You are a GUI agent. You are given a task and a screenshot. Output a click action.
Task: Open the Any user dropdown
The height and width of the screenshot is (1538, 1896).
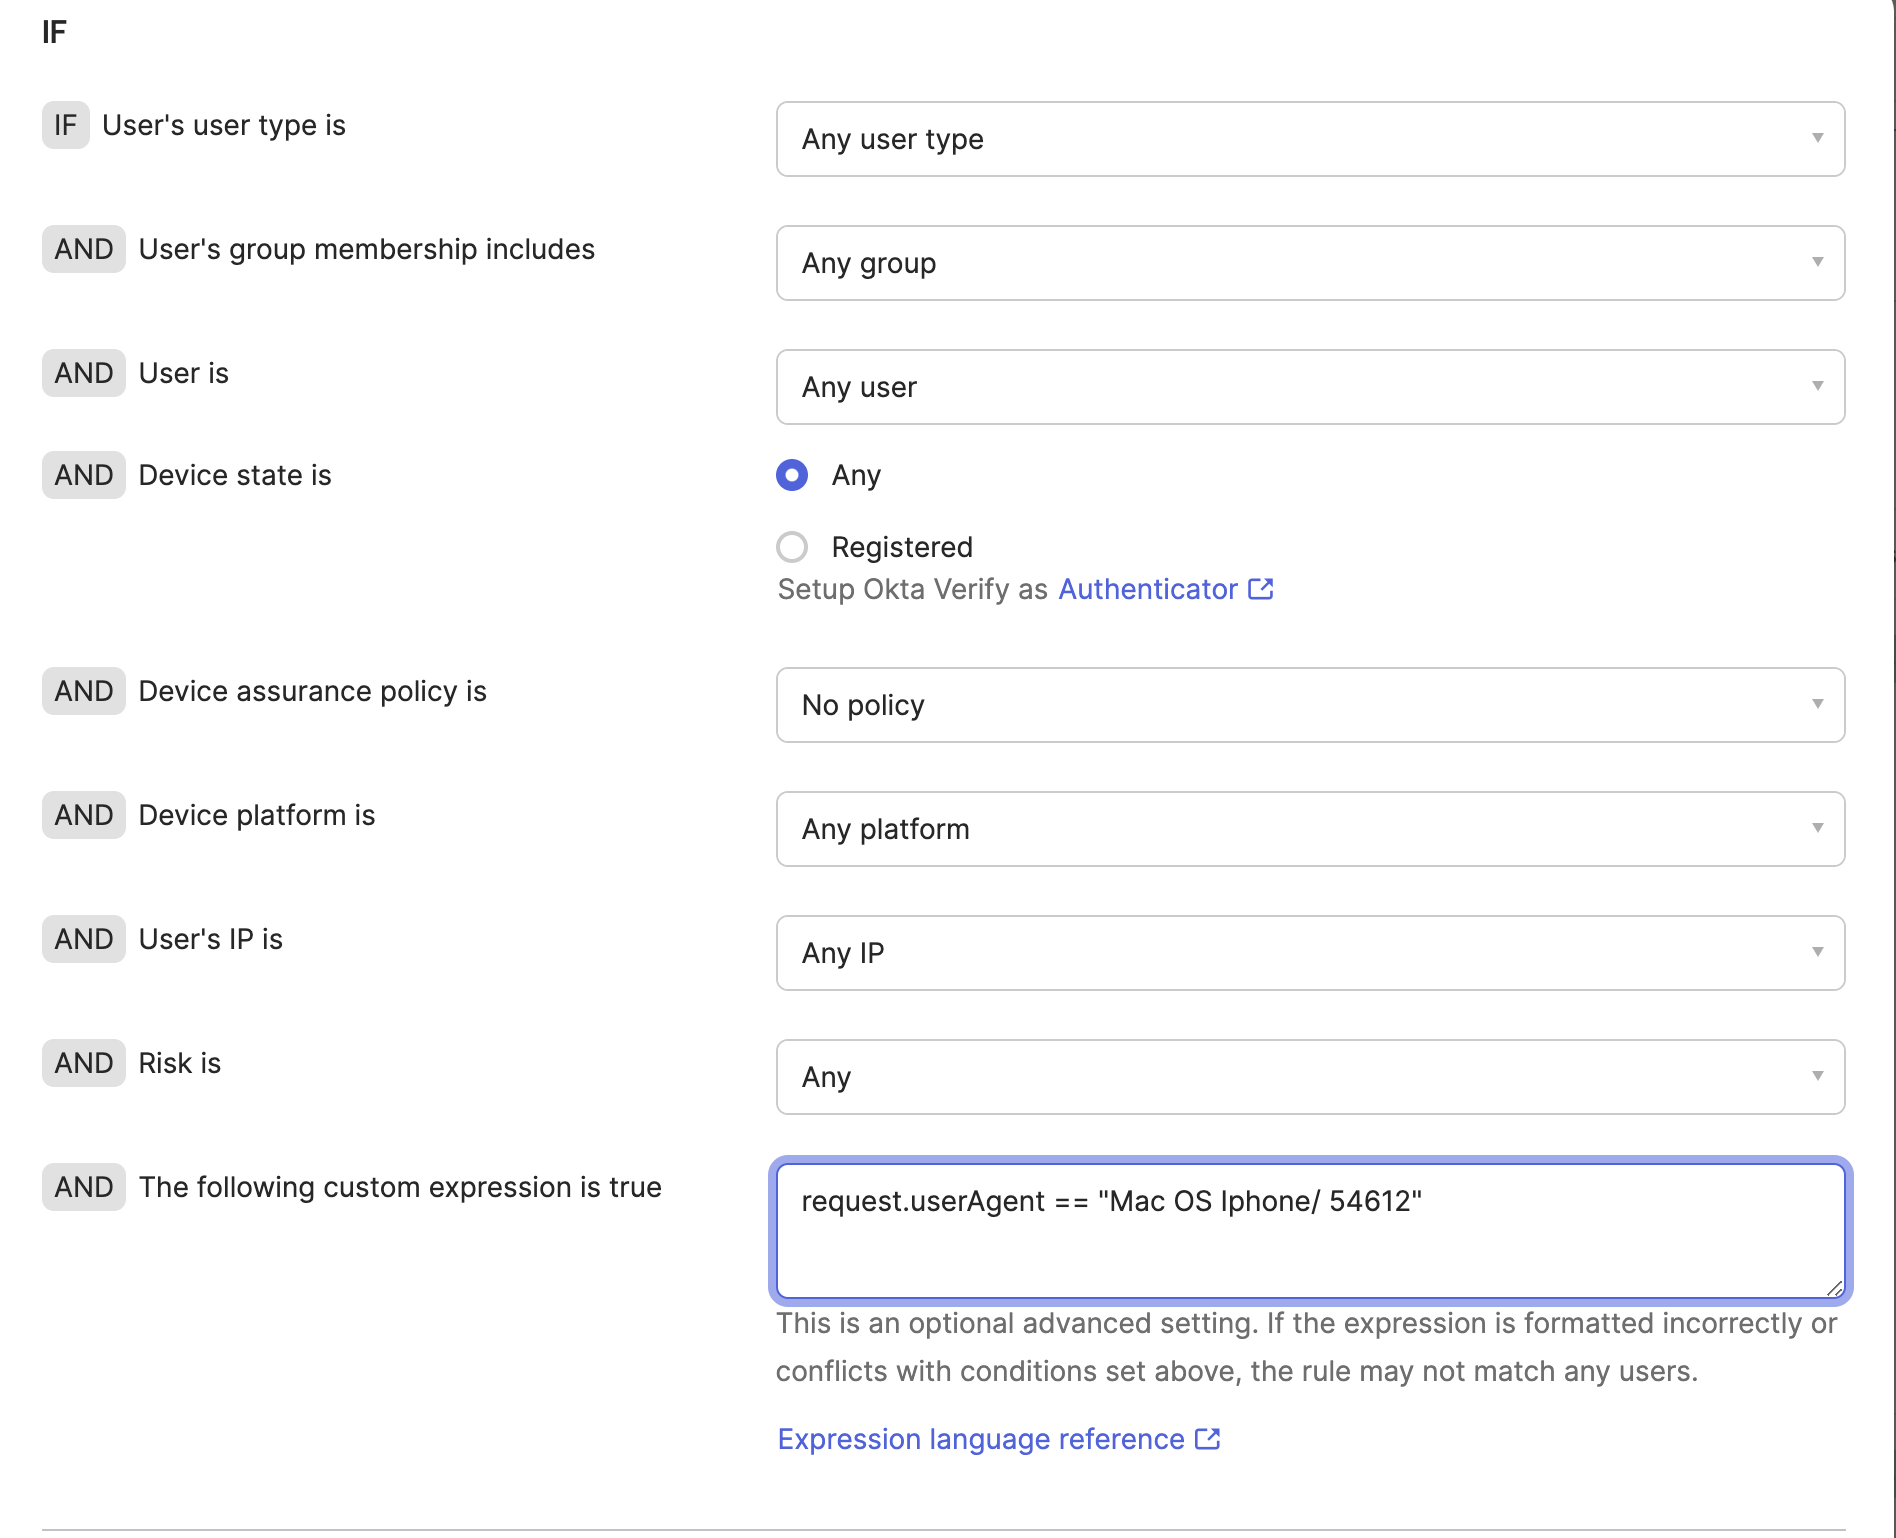(1308, 387)
